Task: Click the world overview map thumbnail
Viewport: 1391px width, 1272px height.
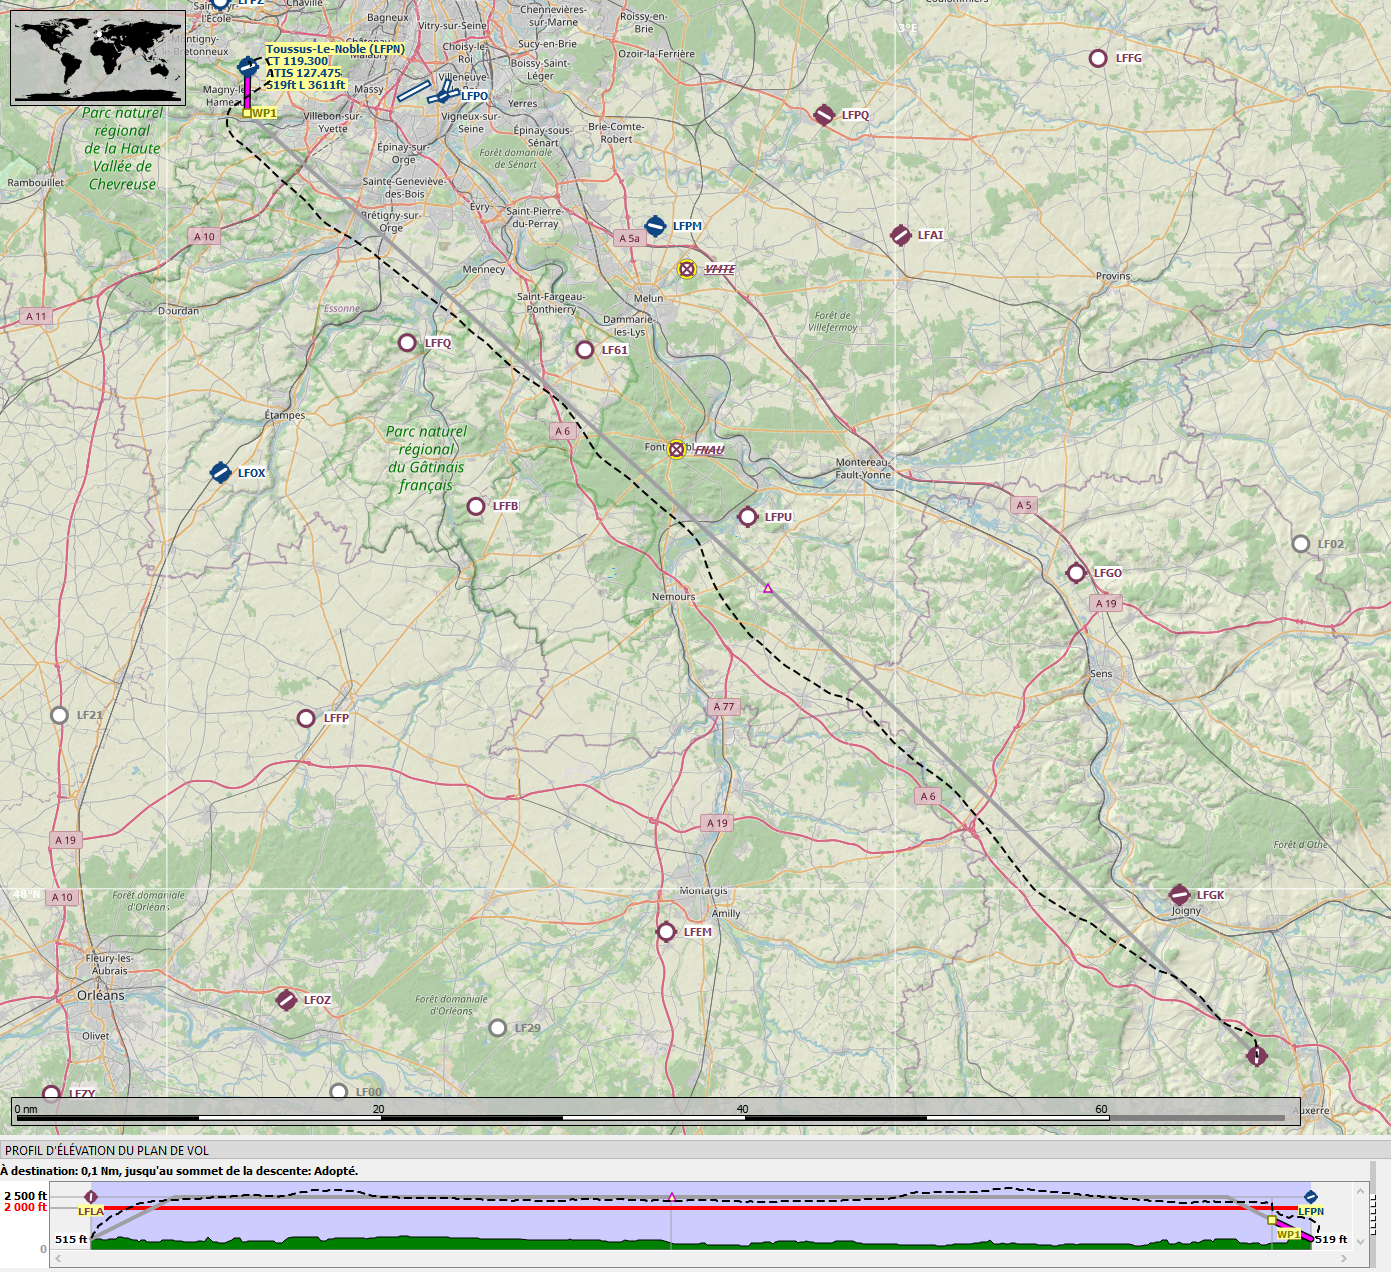Action: [98, 57]
